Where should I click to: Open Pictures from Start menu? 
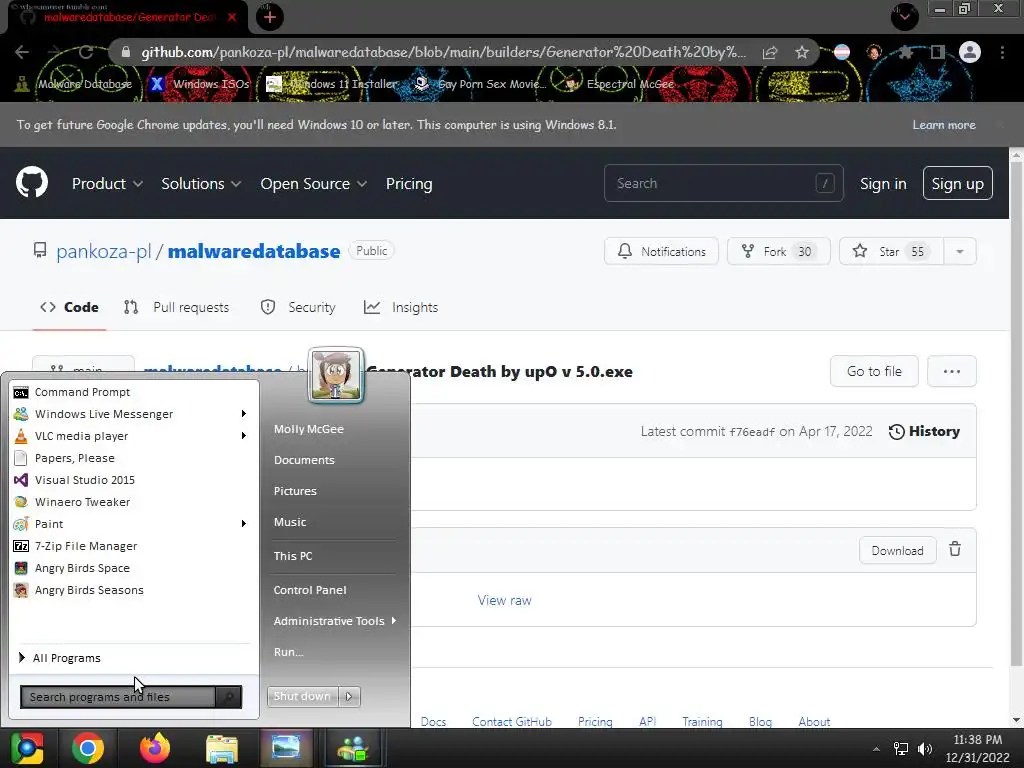click(295, 491)
